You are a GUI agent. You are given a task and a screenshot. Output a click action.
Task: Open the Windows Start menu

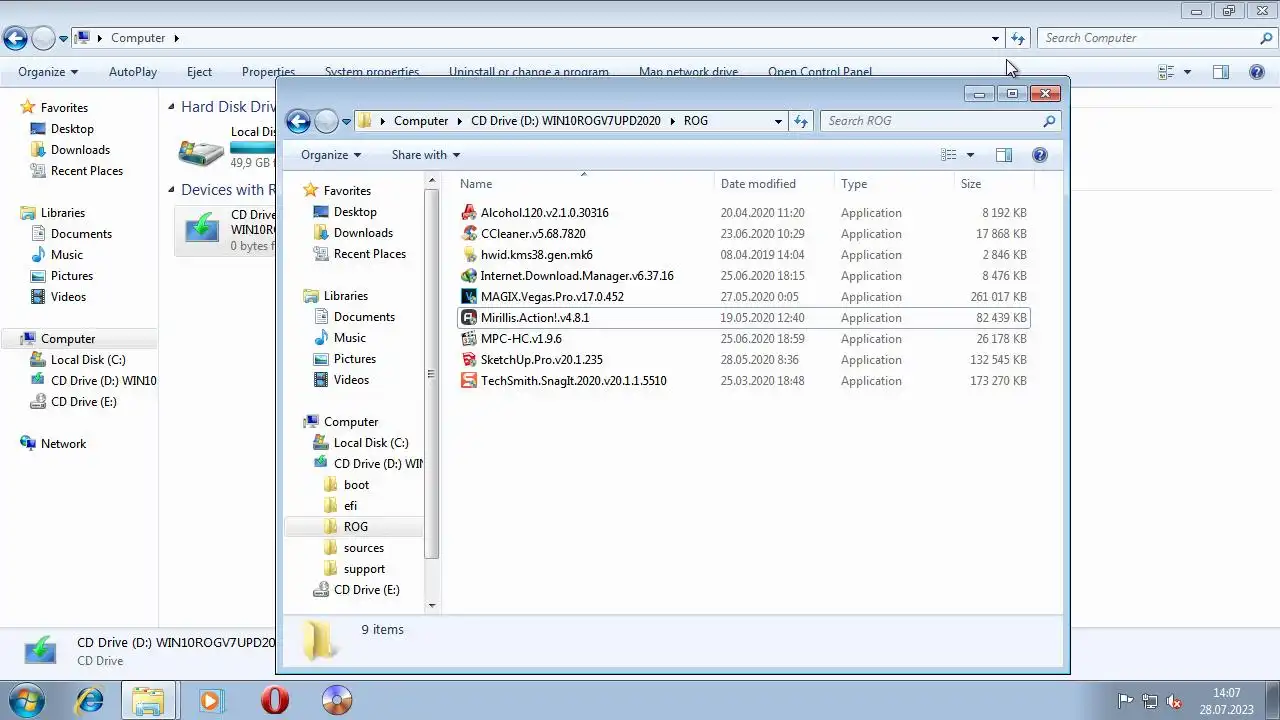pyautogui.click(x=28, y=700)
